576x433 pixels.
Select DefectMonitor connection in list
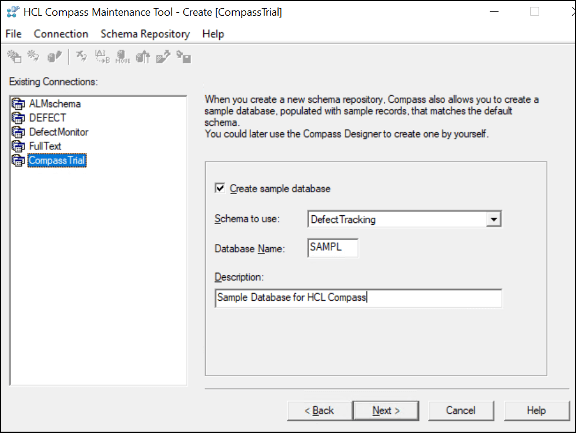point(59,132)
